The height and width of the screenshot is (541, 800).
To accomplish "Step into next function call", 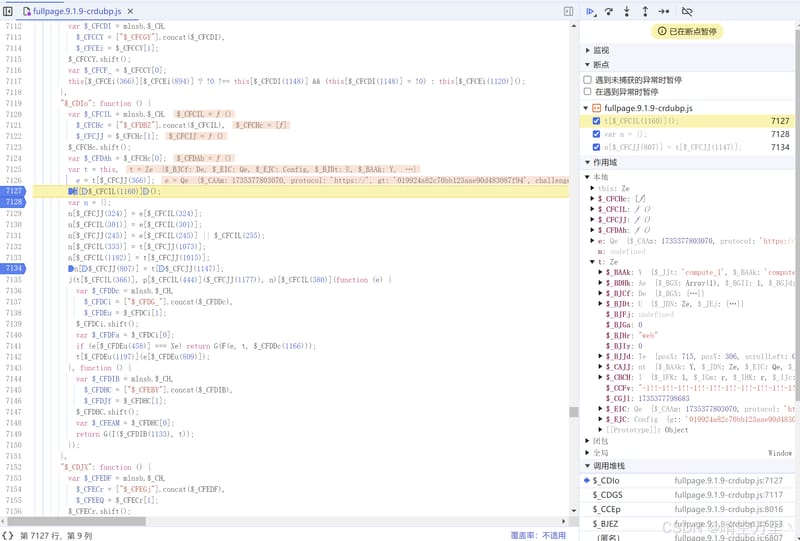I will pos(627,11).
